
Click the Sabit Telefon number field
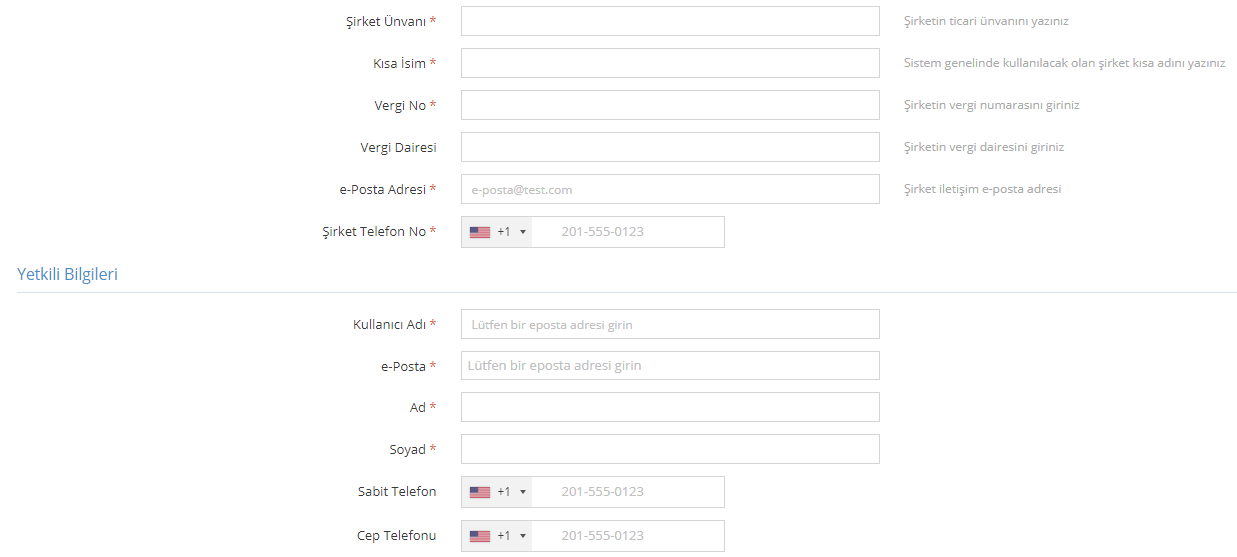tap(628, 492)
